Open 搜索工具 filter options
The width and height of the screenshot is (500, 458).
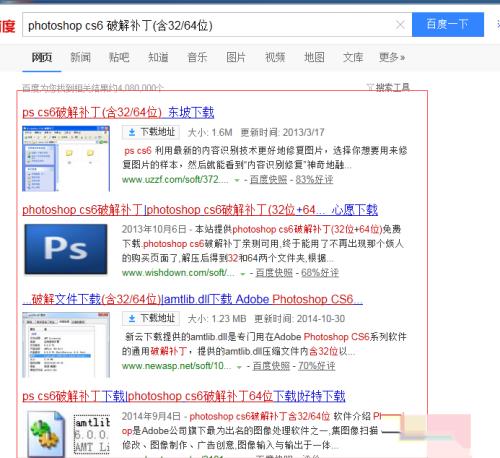[388, 87]
